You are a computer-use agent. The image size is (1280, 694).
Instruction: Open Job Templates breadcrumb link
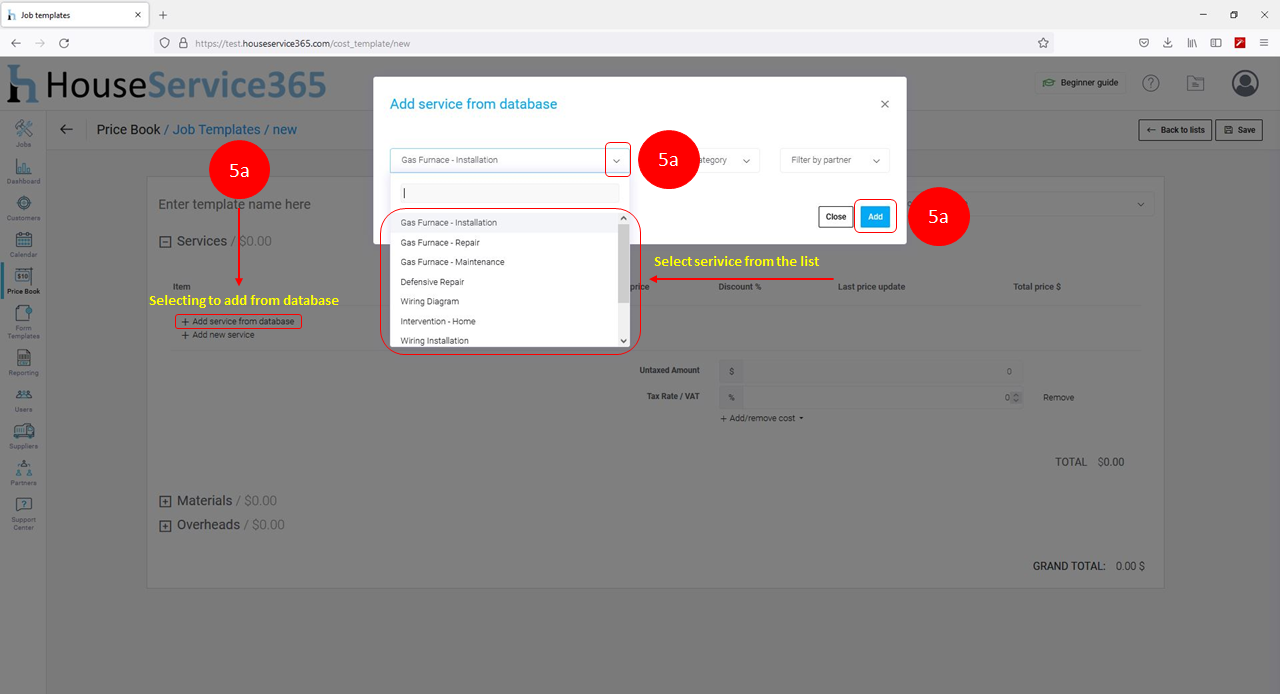216,129
